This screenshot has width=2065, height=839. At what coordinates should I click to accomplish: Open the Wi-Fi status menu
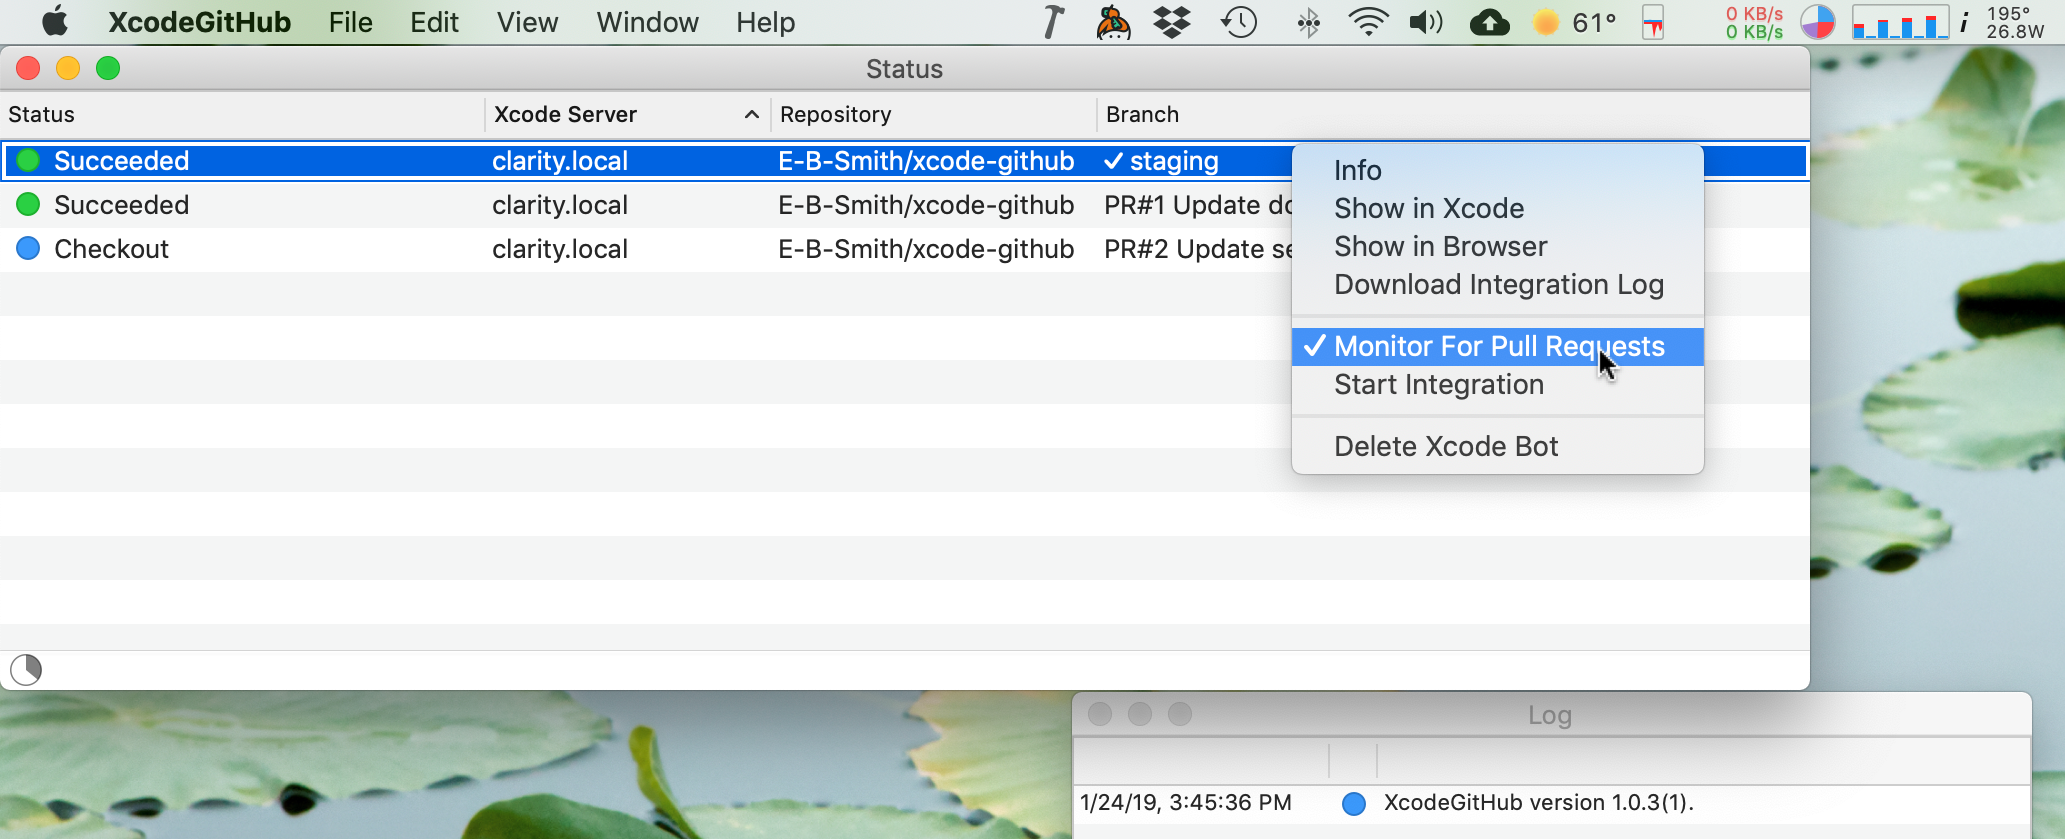(1368, 22)
